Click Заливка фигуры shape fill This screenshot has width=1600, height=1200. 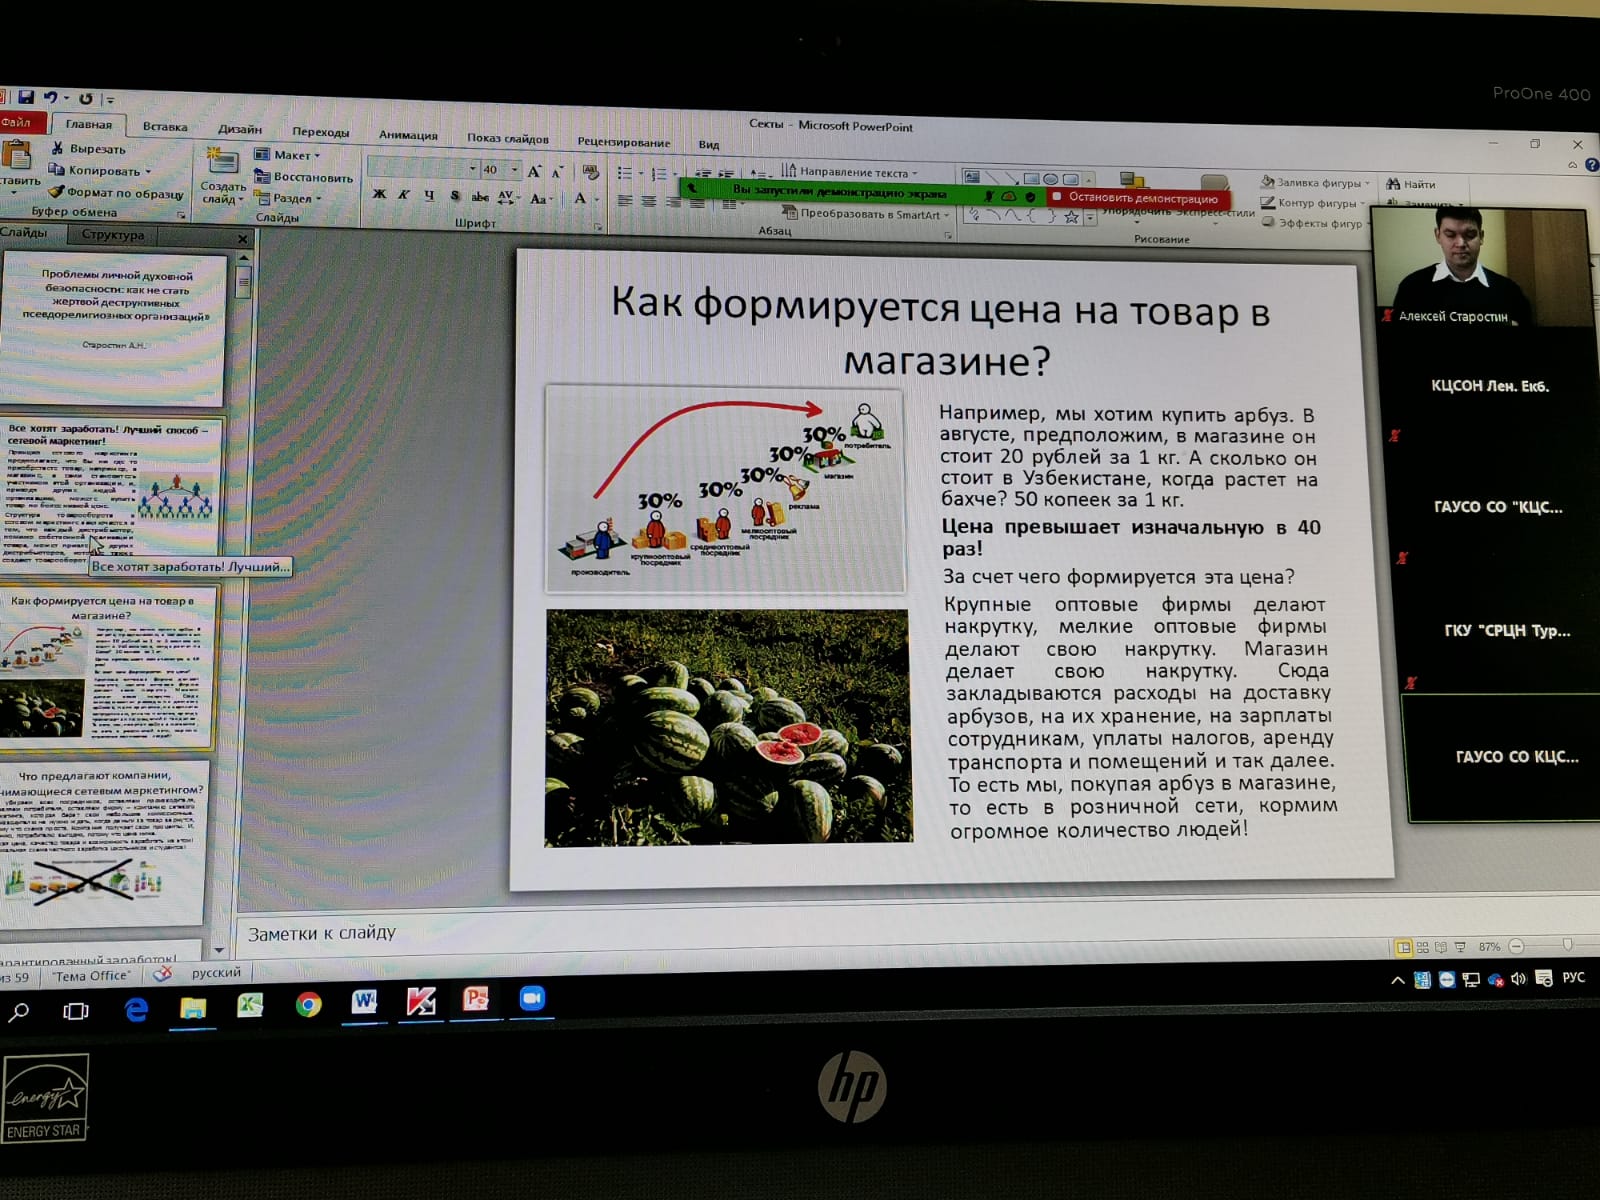click(x=1314, y=182)
